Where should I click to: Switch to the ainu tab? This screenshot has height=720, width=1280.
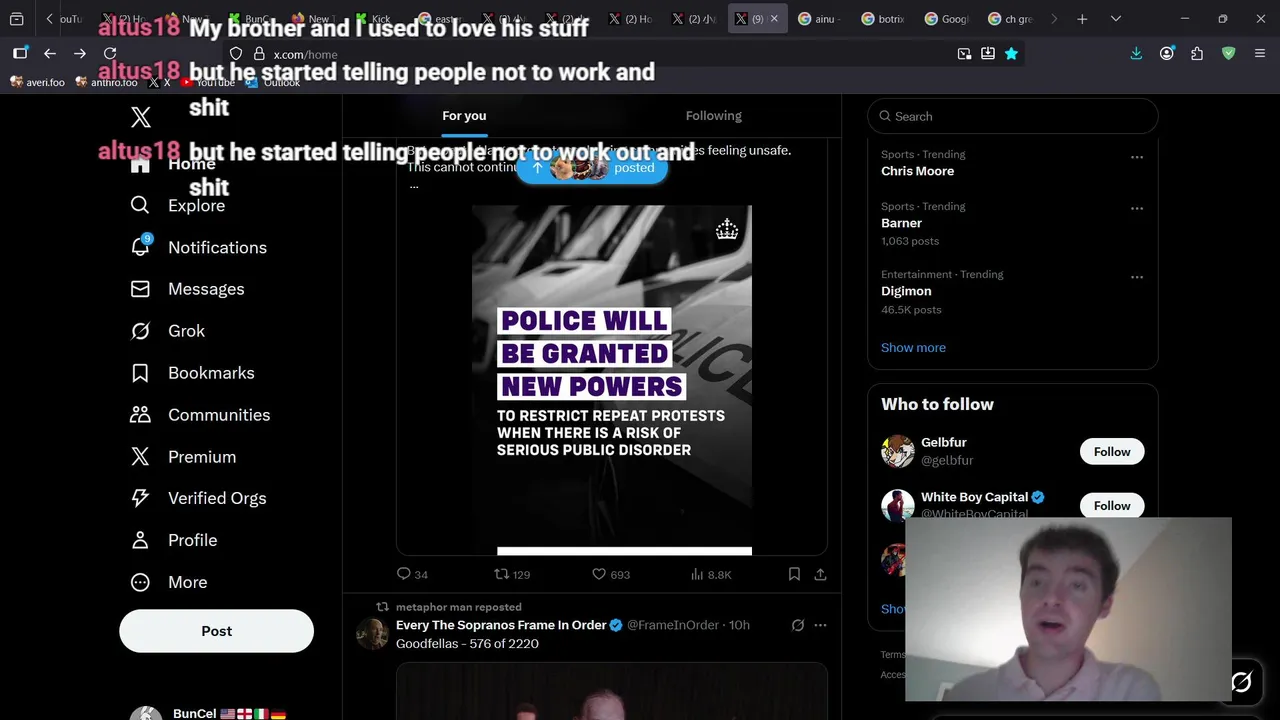click(820, 19)
